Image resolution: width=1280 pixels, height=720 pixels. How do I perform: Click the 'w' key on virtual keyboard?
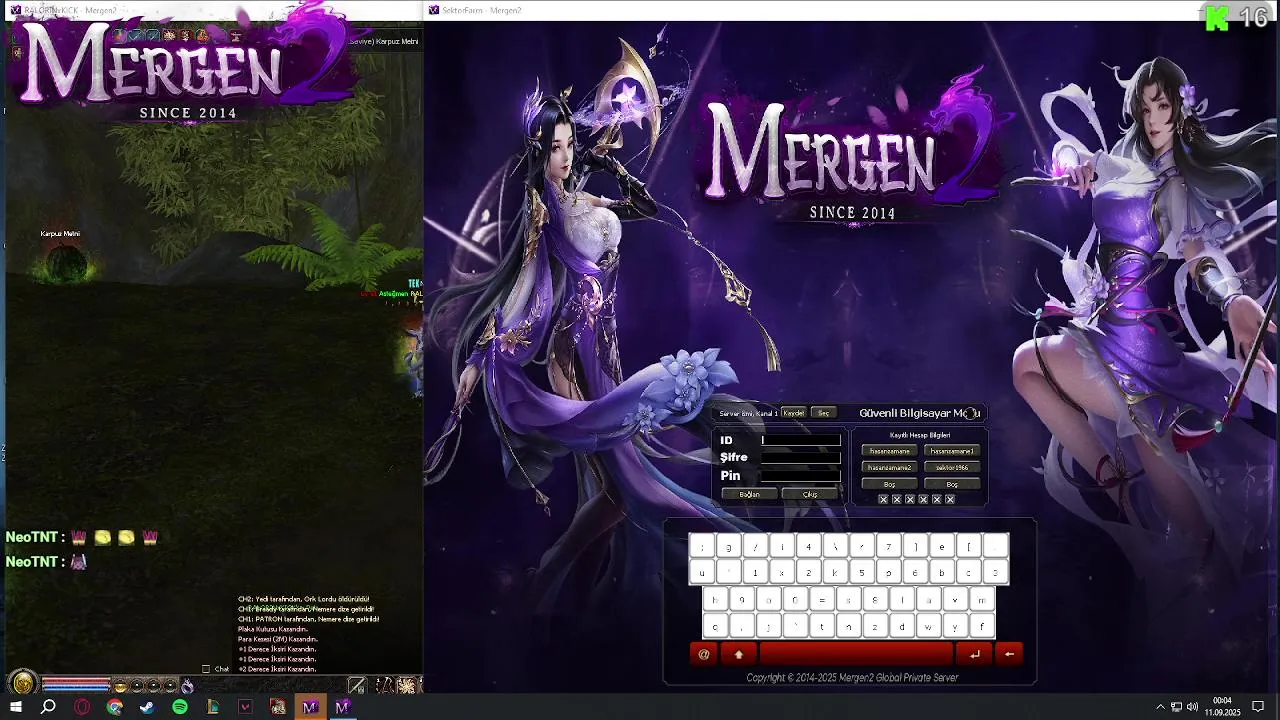[x=928, y=627]
